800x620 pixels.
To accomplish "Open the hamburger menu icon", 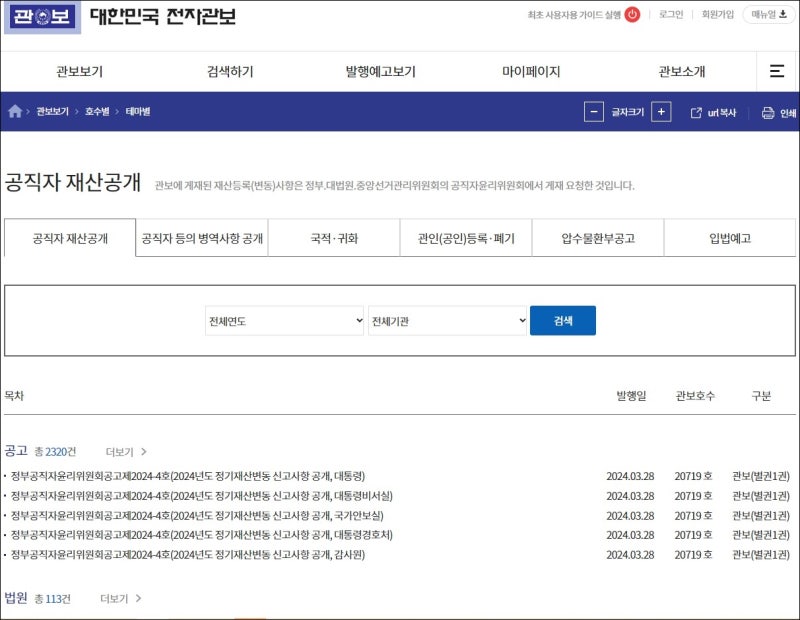I will 777,71.
